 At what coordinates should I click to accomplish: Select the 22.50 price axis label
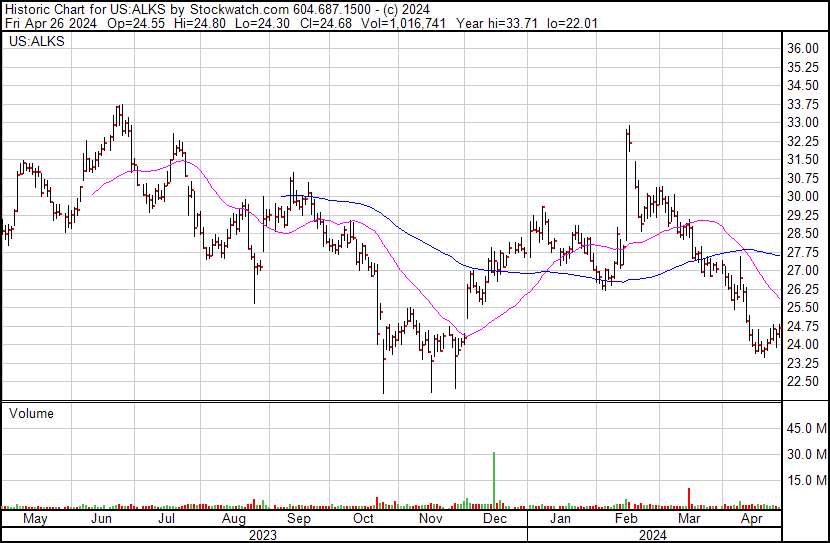803,381
